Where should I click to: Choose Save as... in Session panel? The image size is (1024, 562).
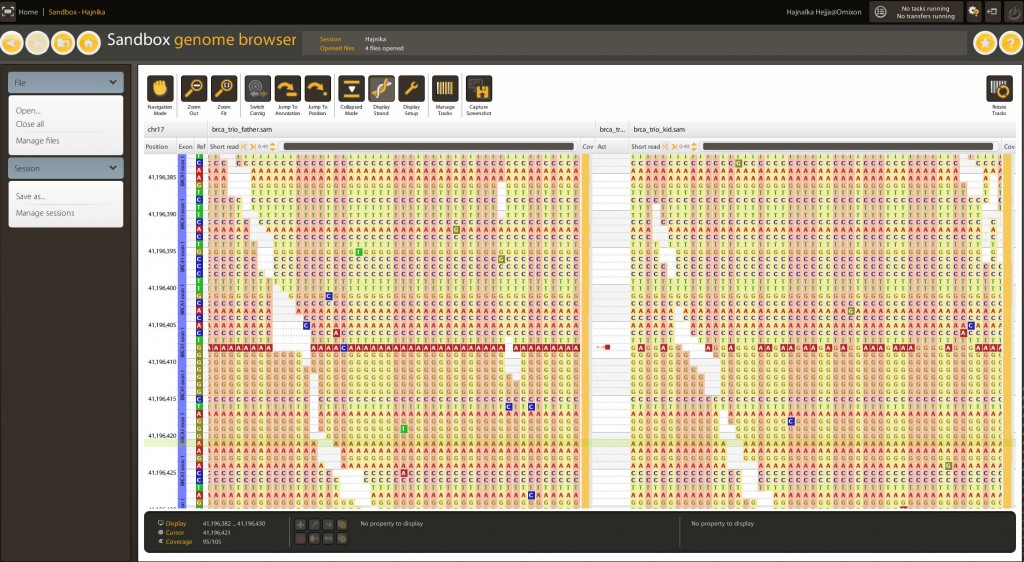pyautogui.click(x=31, y=196)
